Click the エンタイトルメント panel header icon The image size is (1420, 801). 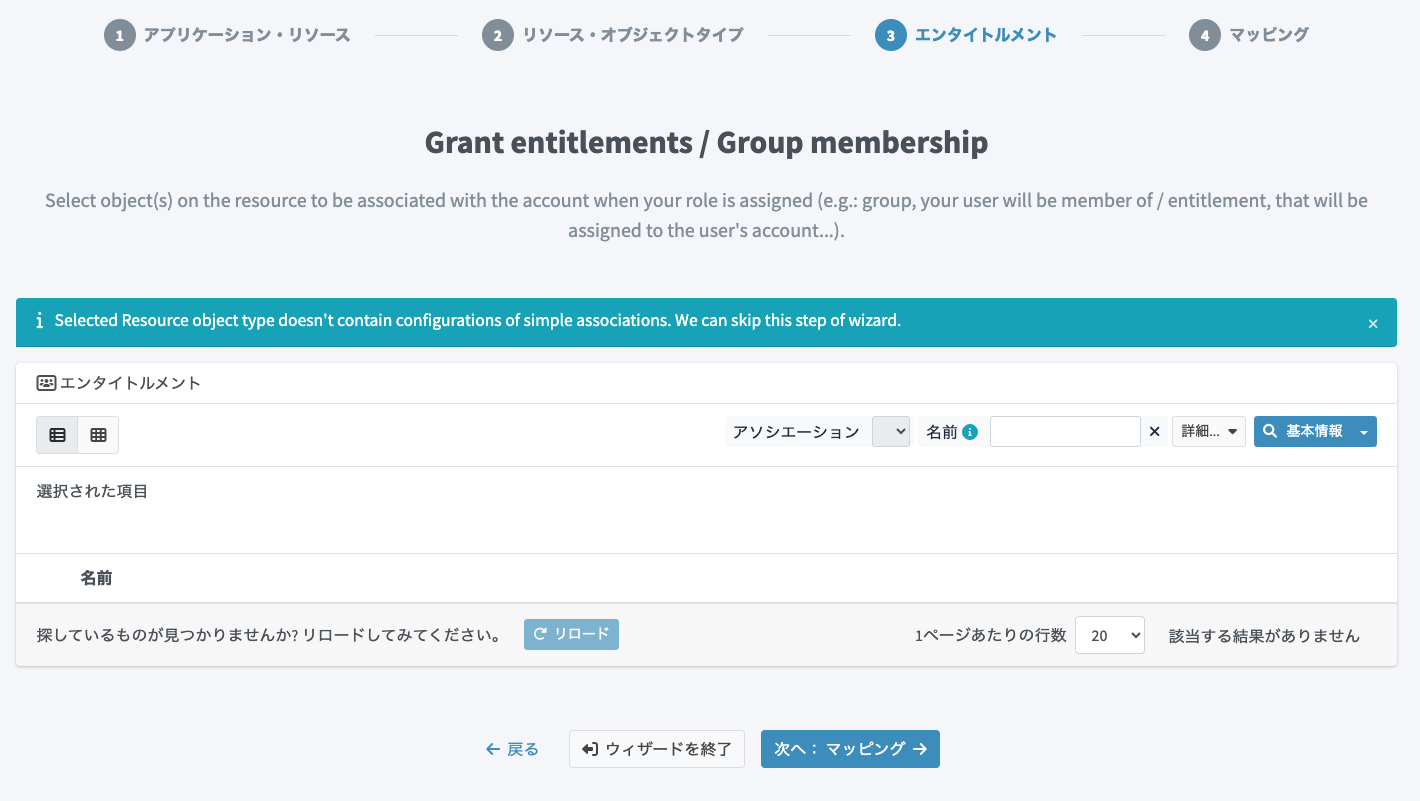(46, 383)
